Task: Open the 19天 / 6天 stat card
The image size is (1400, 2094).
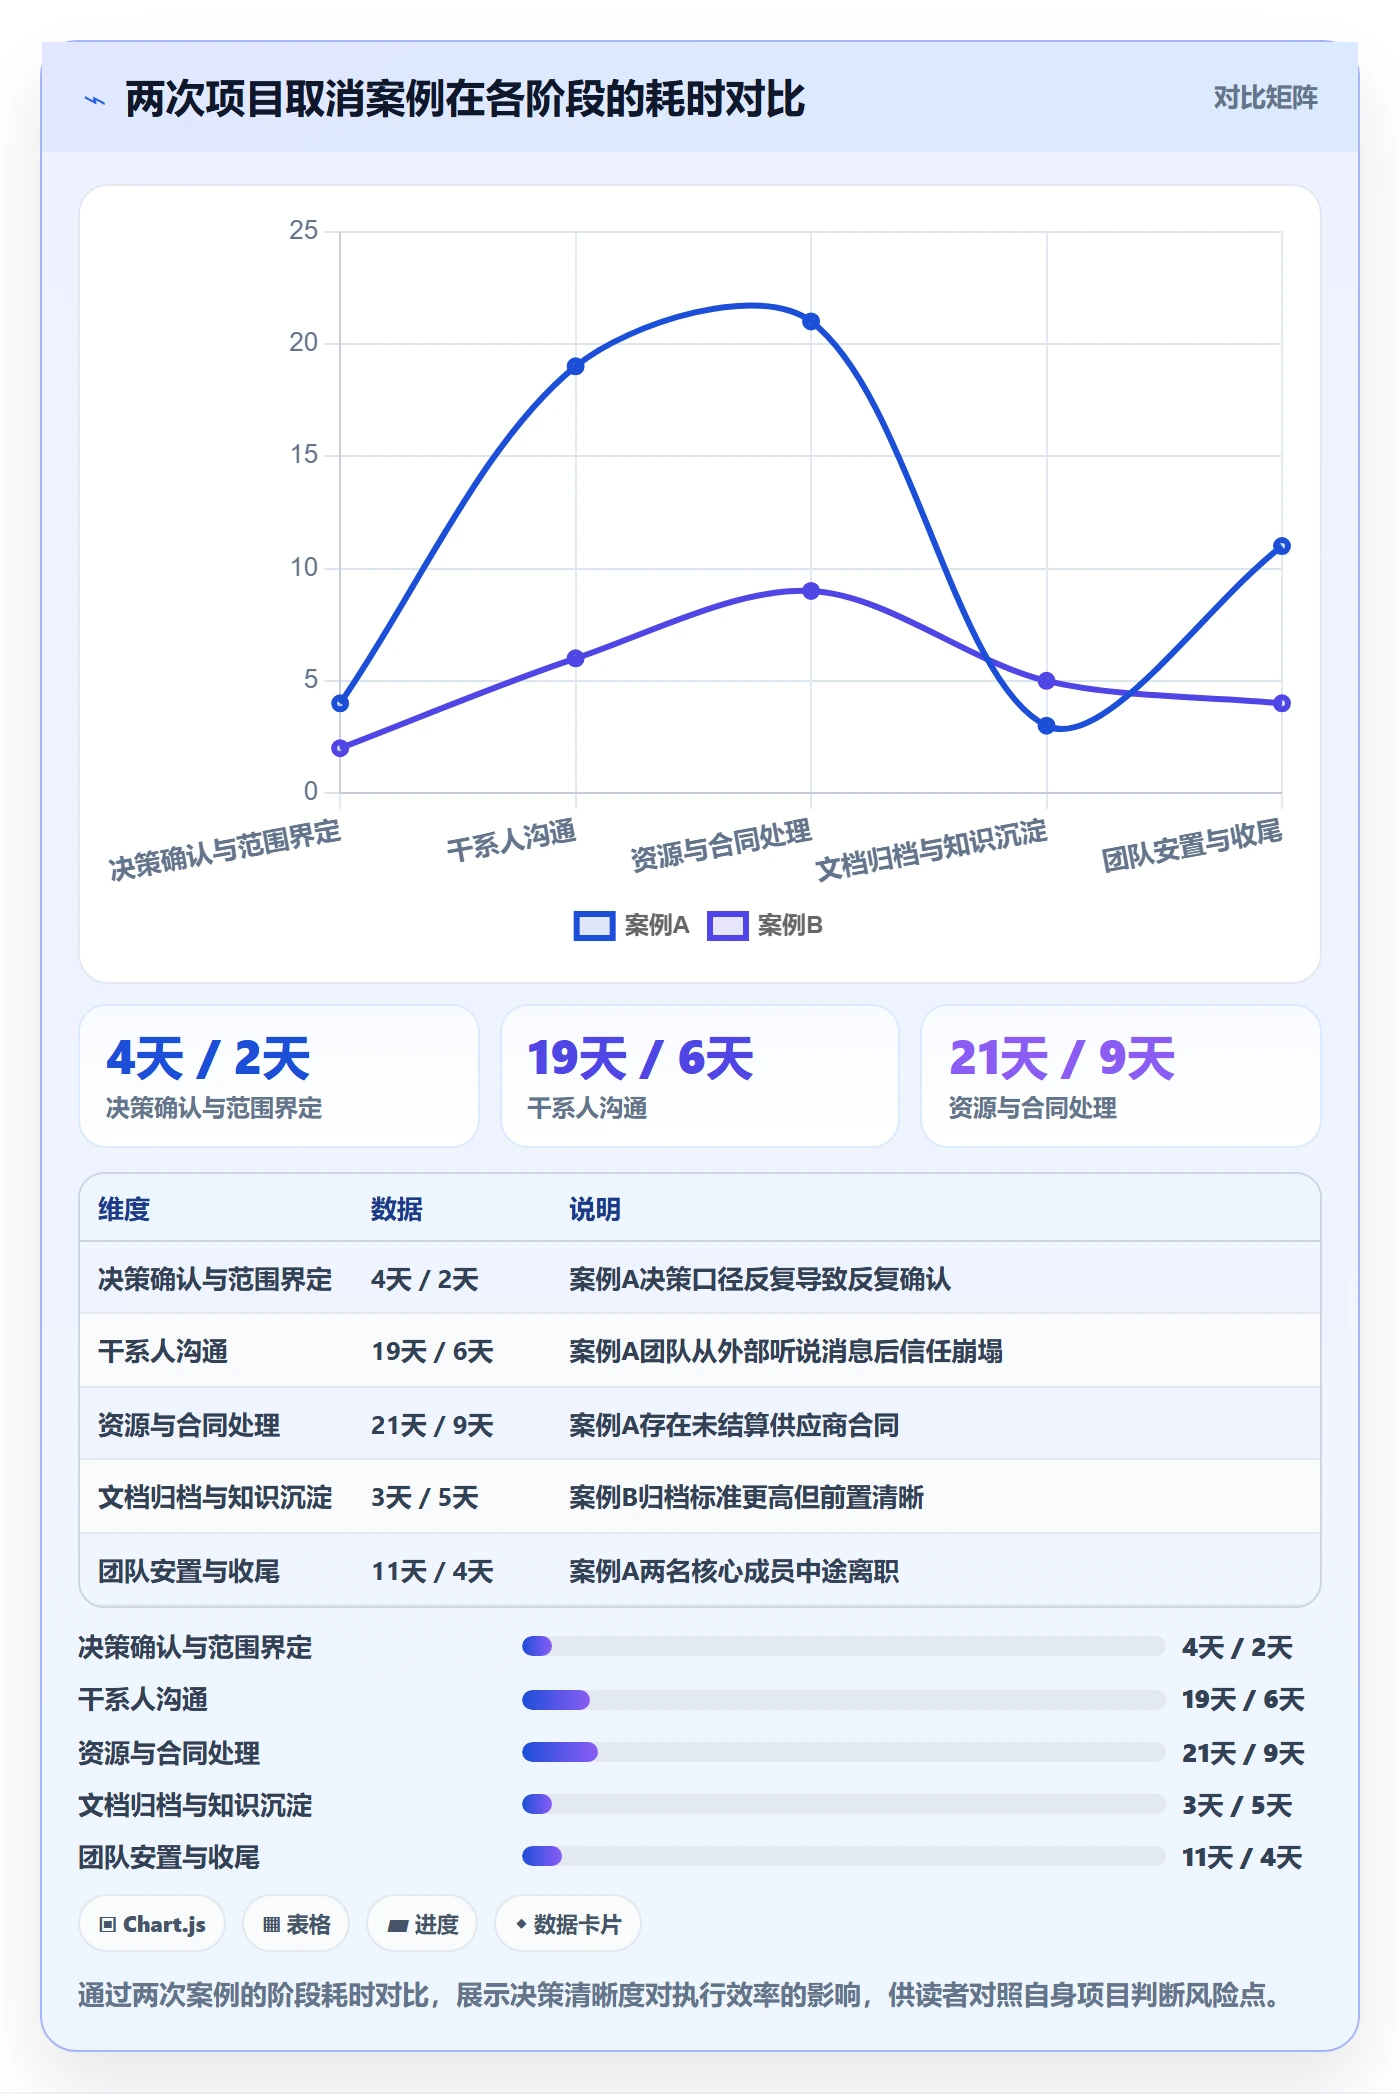Action: coord(700,1076)
